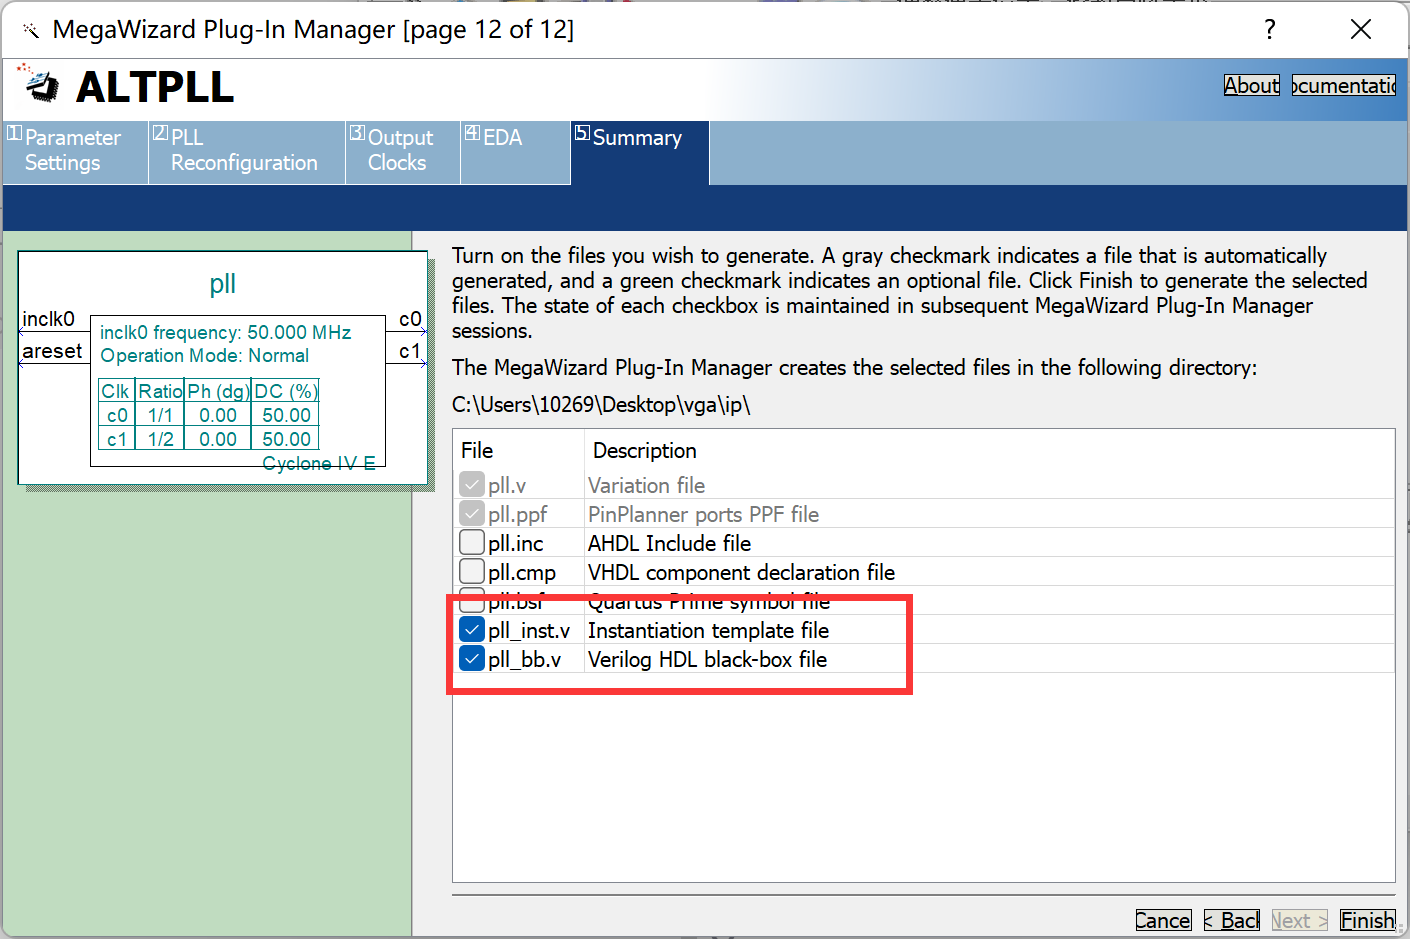
Task: Click the Ph (dg) table header
Action: point(218,391)
